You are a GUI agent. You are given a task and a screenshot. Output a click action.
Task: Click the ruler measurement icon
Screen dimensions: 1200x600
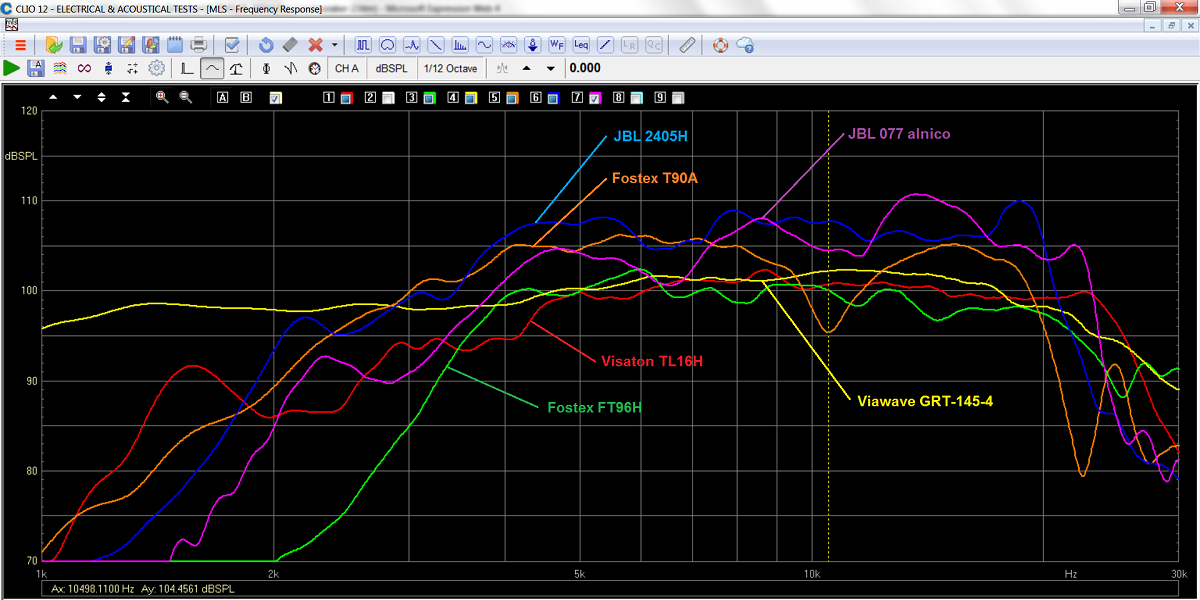pos(687,45)
